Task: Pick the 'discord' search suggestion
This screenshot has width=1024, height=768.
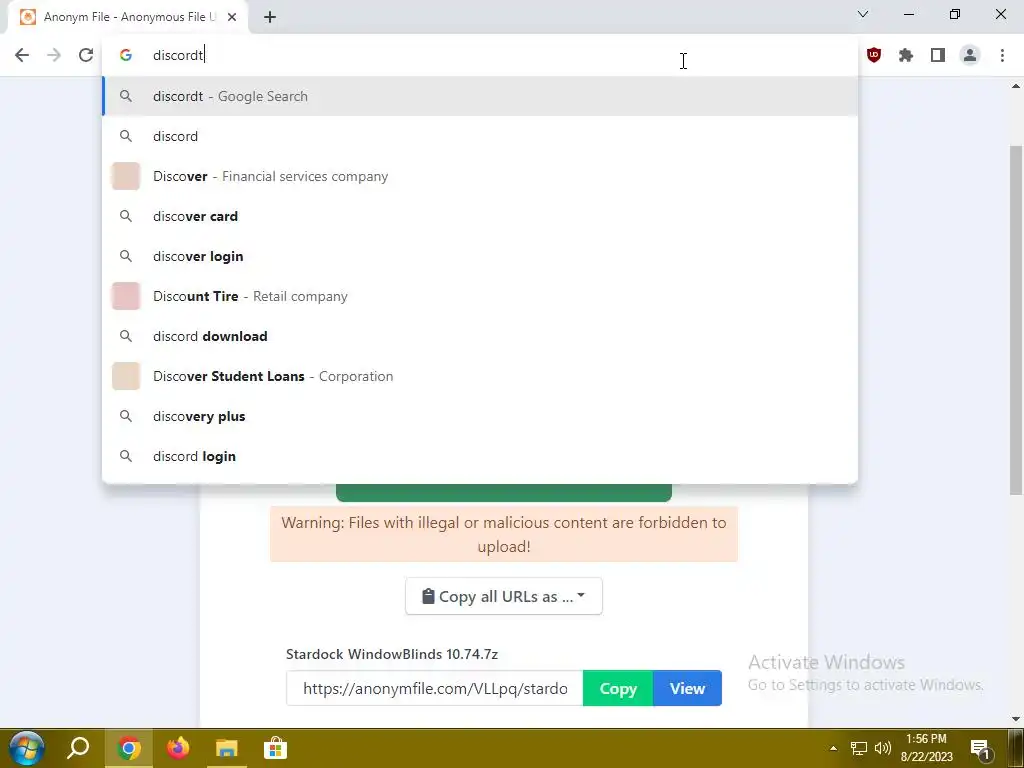Action: 480,136
